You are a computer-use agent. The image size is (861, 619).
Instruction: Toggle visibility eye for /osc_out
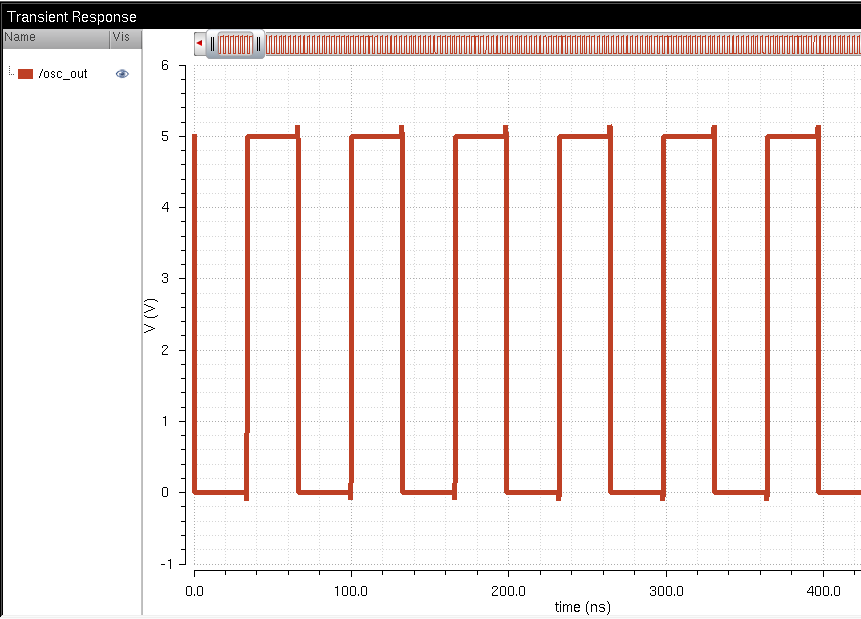[x=122, y=74]
